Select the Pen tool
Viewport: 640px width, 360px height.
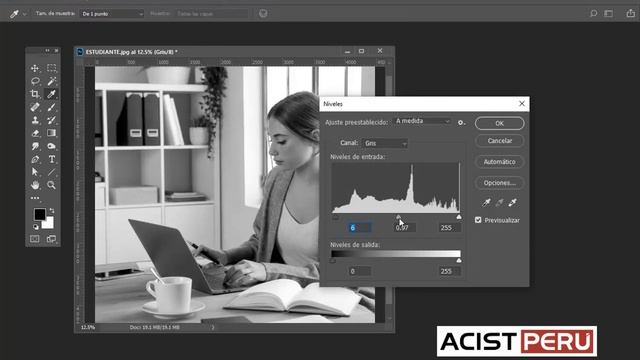click(35, 159)
